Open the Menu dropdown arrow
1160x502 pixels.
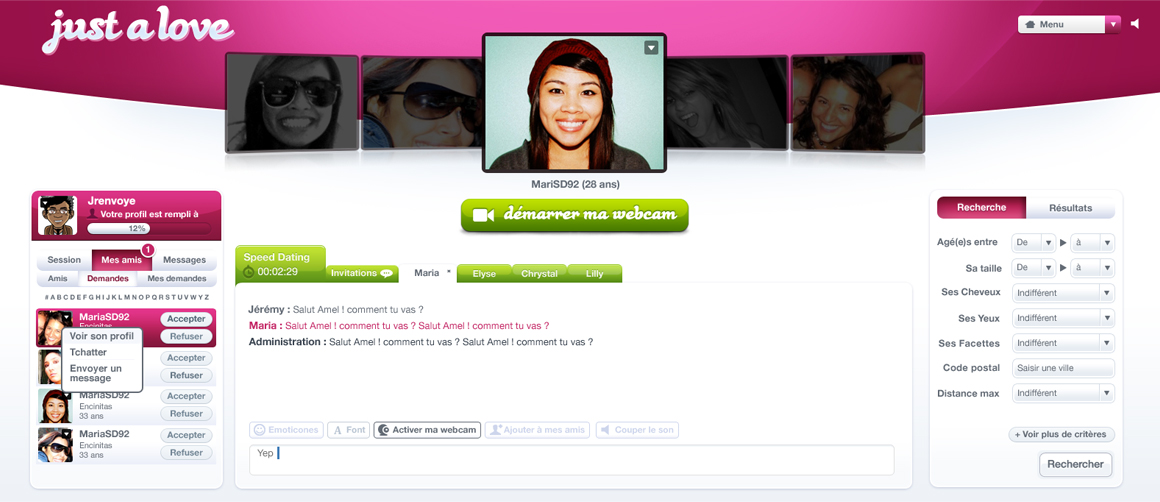pos(1113,24)
